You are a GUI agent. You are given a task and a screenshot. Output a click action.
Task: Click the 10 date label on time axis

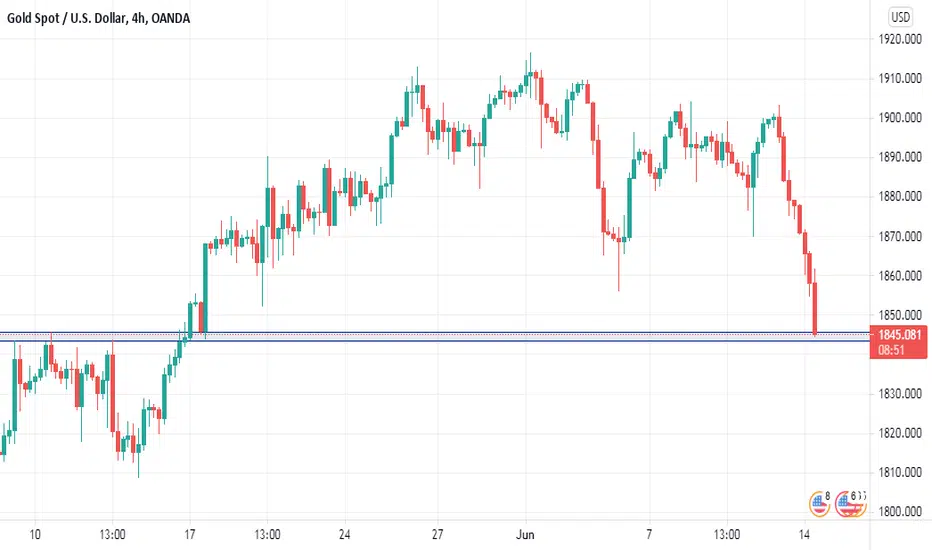click(x=35, y=535)
